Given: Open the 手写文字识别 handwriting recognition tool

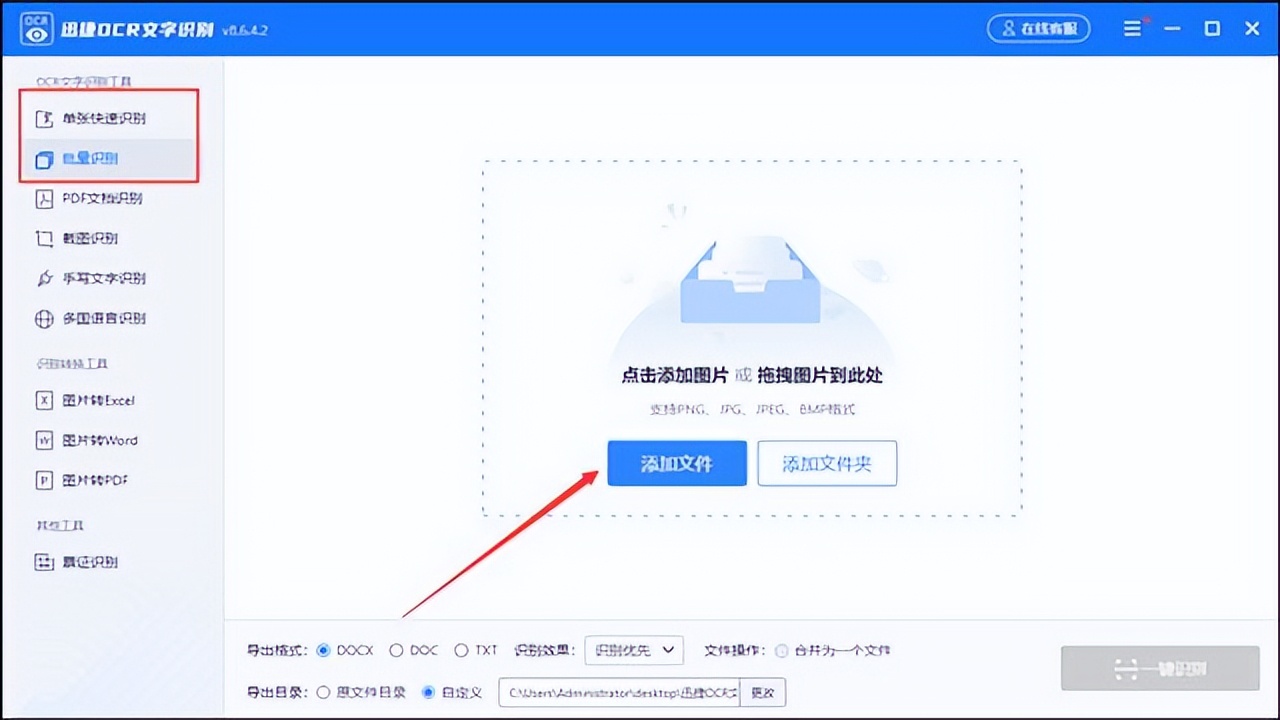Looking at the screenshot, I should [93, 278].
